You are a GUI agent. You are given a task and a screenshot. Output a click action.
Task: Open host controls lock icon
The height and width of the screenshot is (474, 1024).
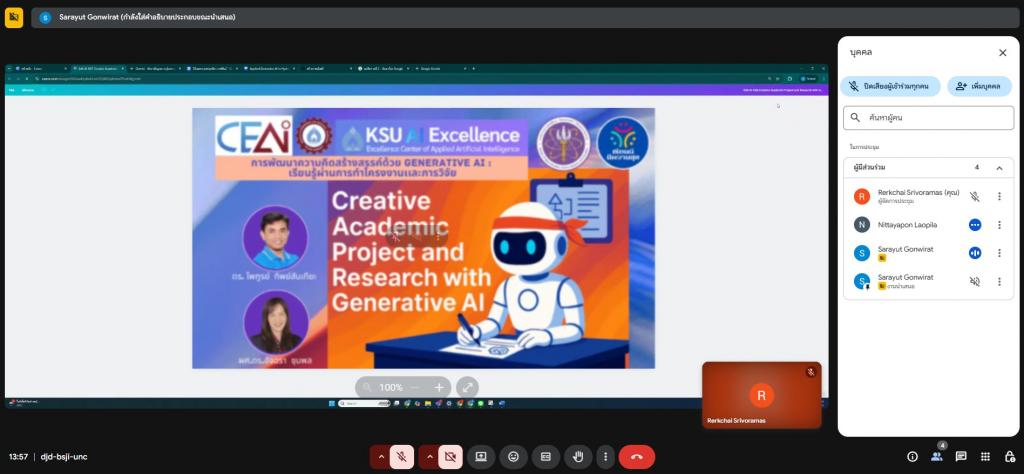1009,457
